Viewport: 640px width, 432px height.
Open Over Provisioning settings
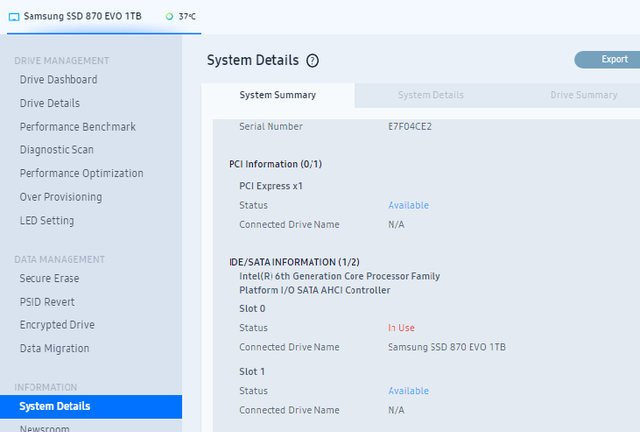pos(61,197)
